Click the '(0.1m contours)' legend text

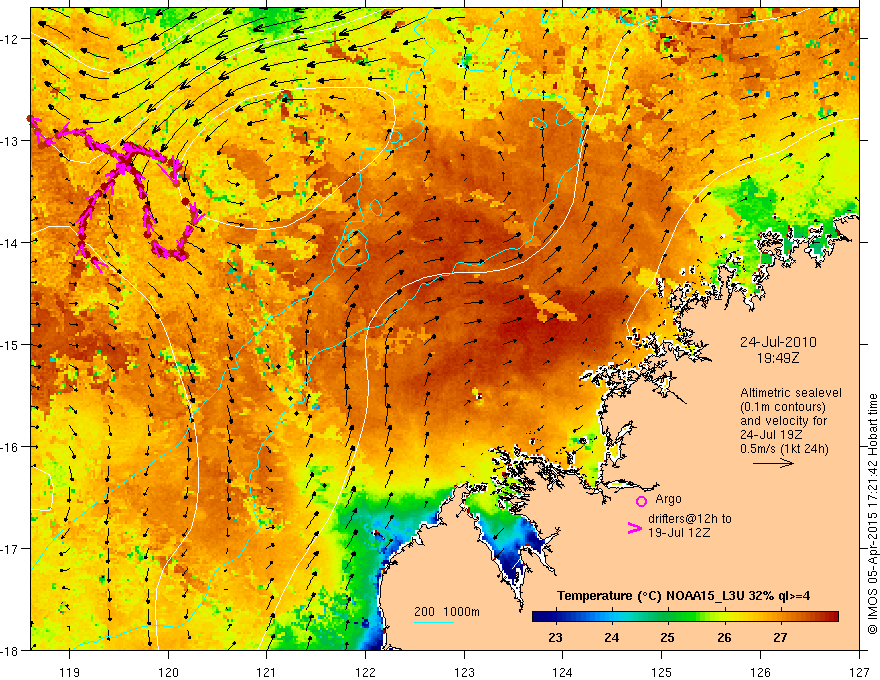click(783, 407)
